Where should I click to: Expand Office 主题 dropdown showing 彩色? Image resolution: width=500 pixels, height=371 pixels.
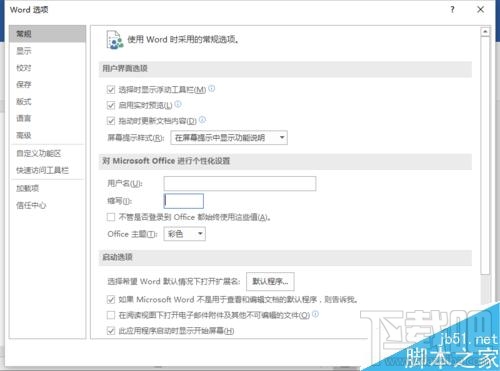184,234
